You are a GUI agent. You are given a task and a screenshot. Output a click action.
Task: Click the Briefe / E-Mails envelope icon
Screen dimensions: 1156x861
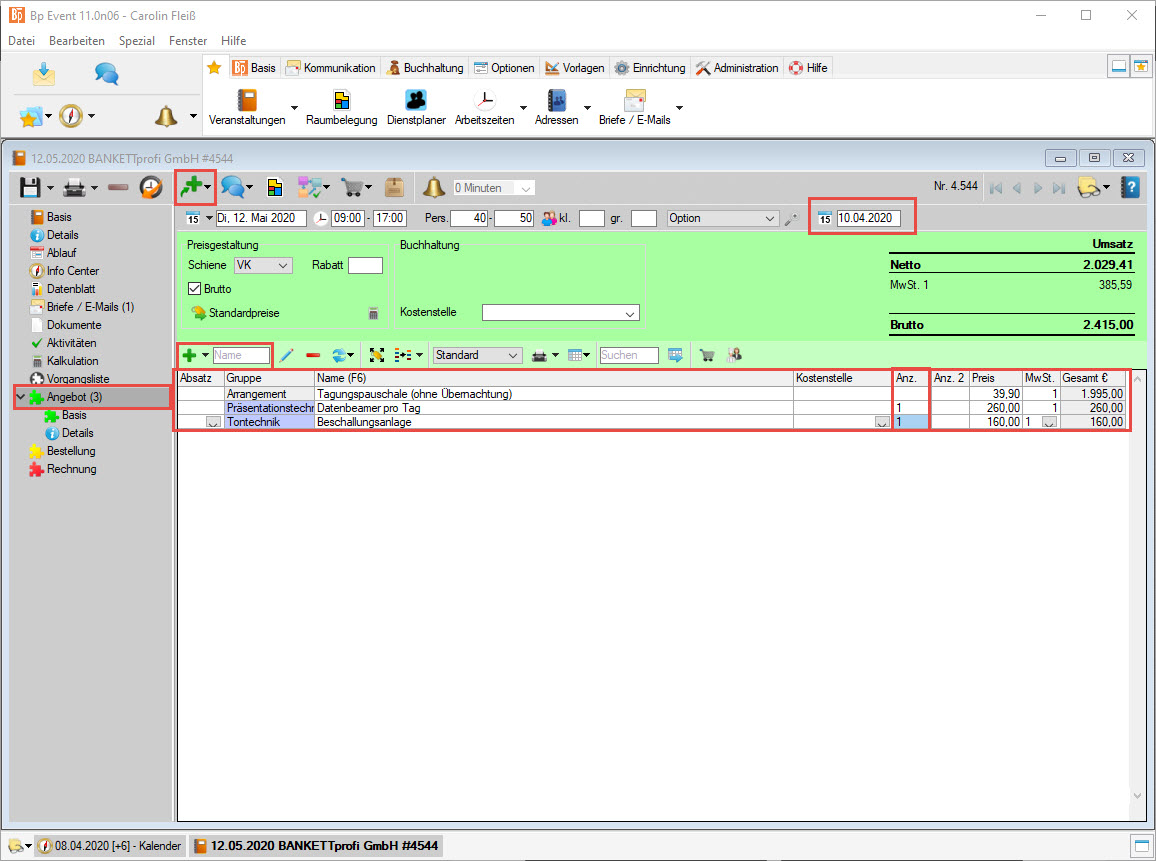tap(634, 100)
